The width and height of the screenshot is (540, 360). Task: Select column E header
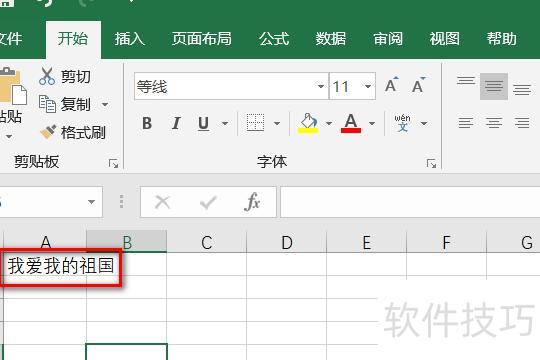point(366,242)
